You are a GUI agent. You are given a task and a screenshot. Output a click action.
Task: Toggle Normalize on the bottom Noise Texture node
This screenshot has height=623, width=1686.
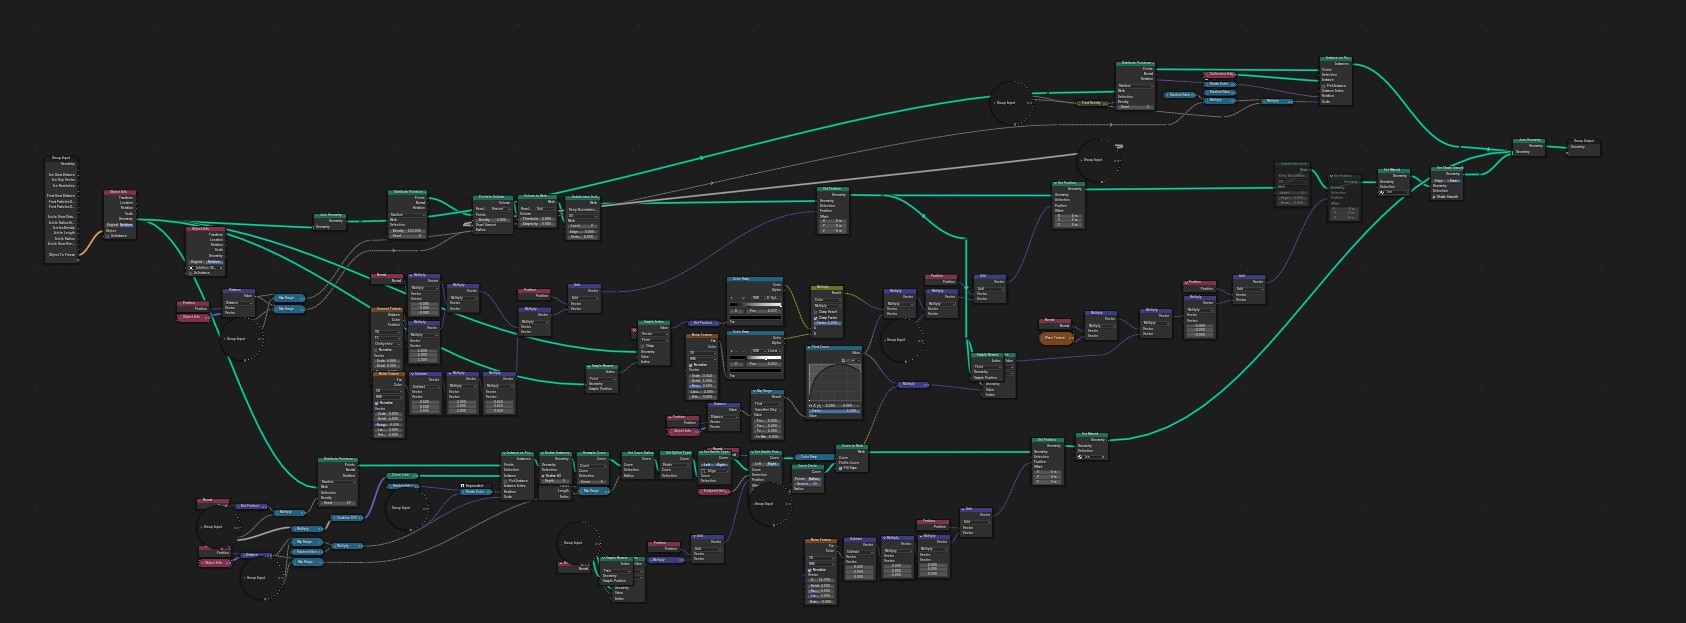click(x=810, y=569)
